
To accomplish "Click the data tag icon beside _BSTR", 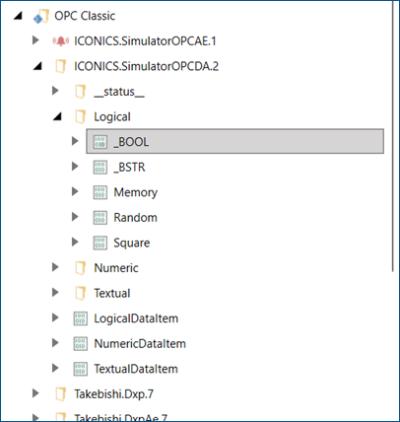I will point(100,167).
